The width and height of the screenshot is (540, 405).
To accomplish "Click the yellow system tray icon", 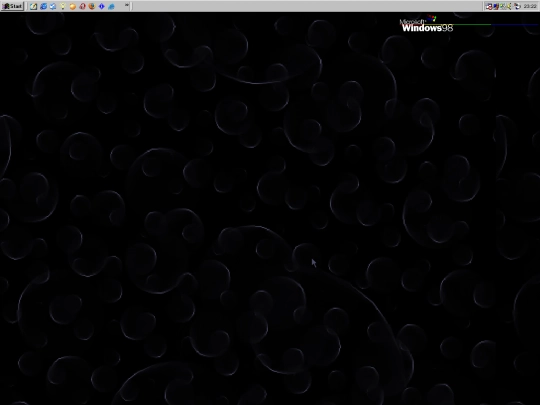I will click(x=509, y=6).
